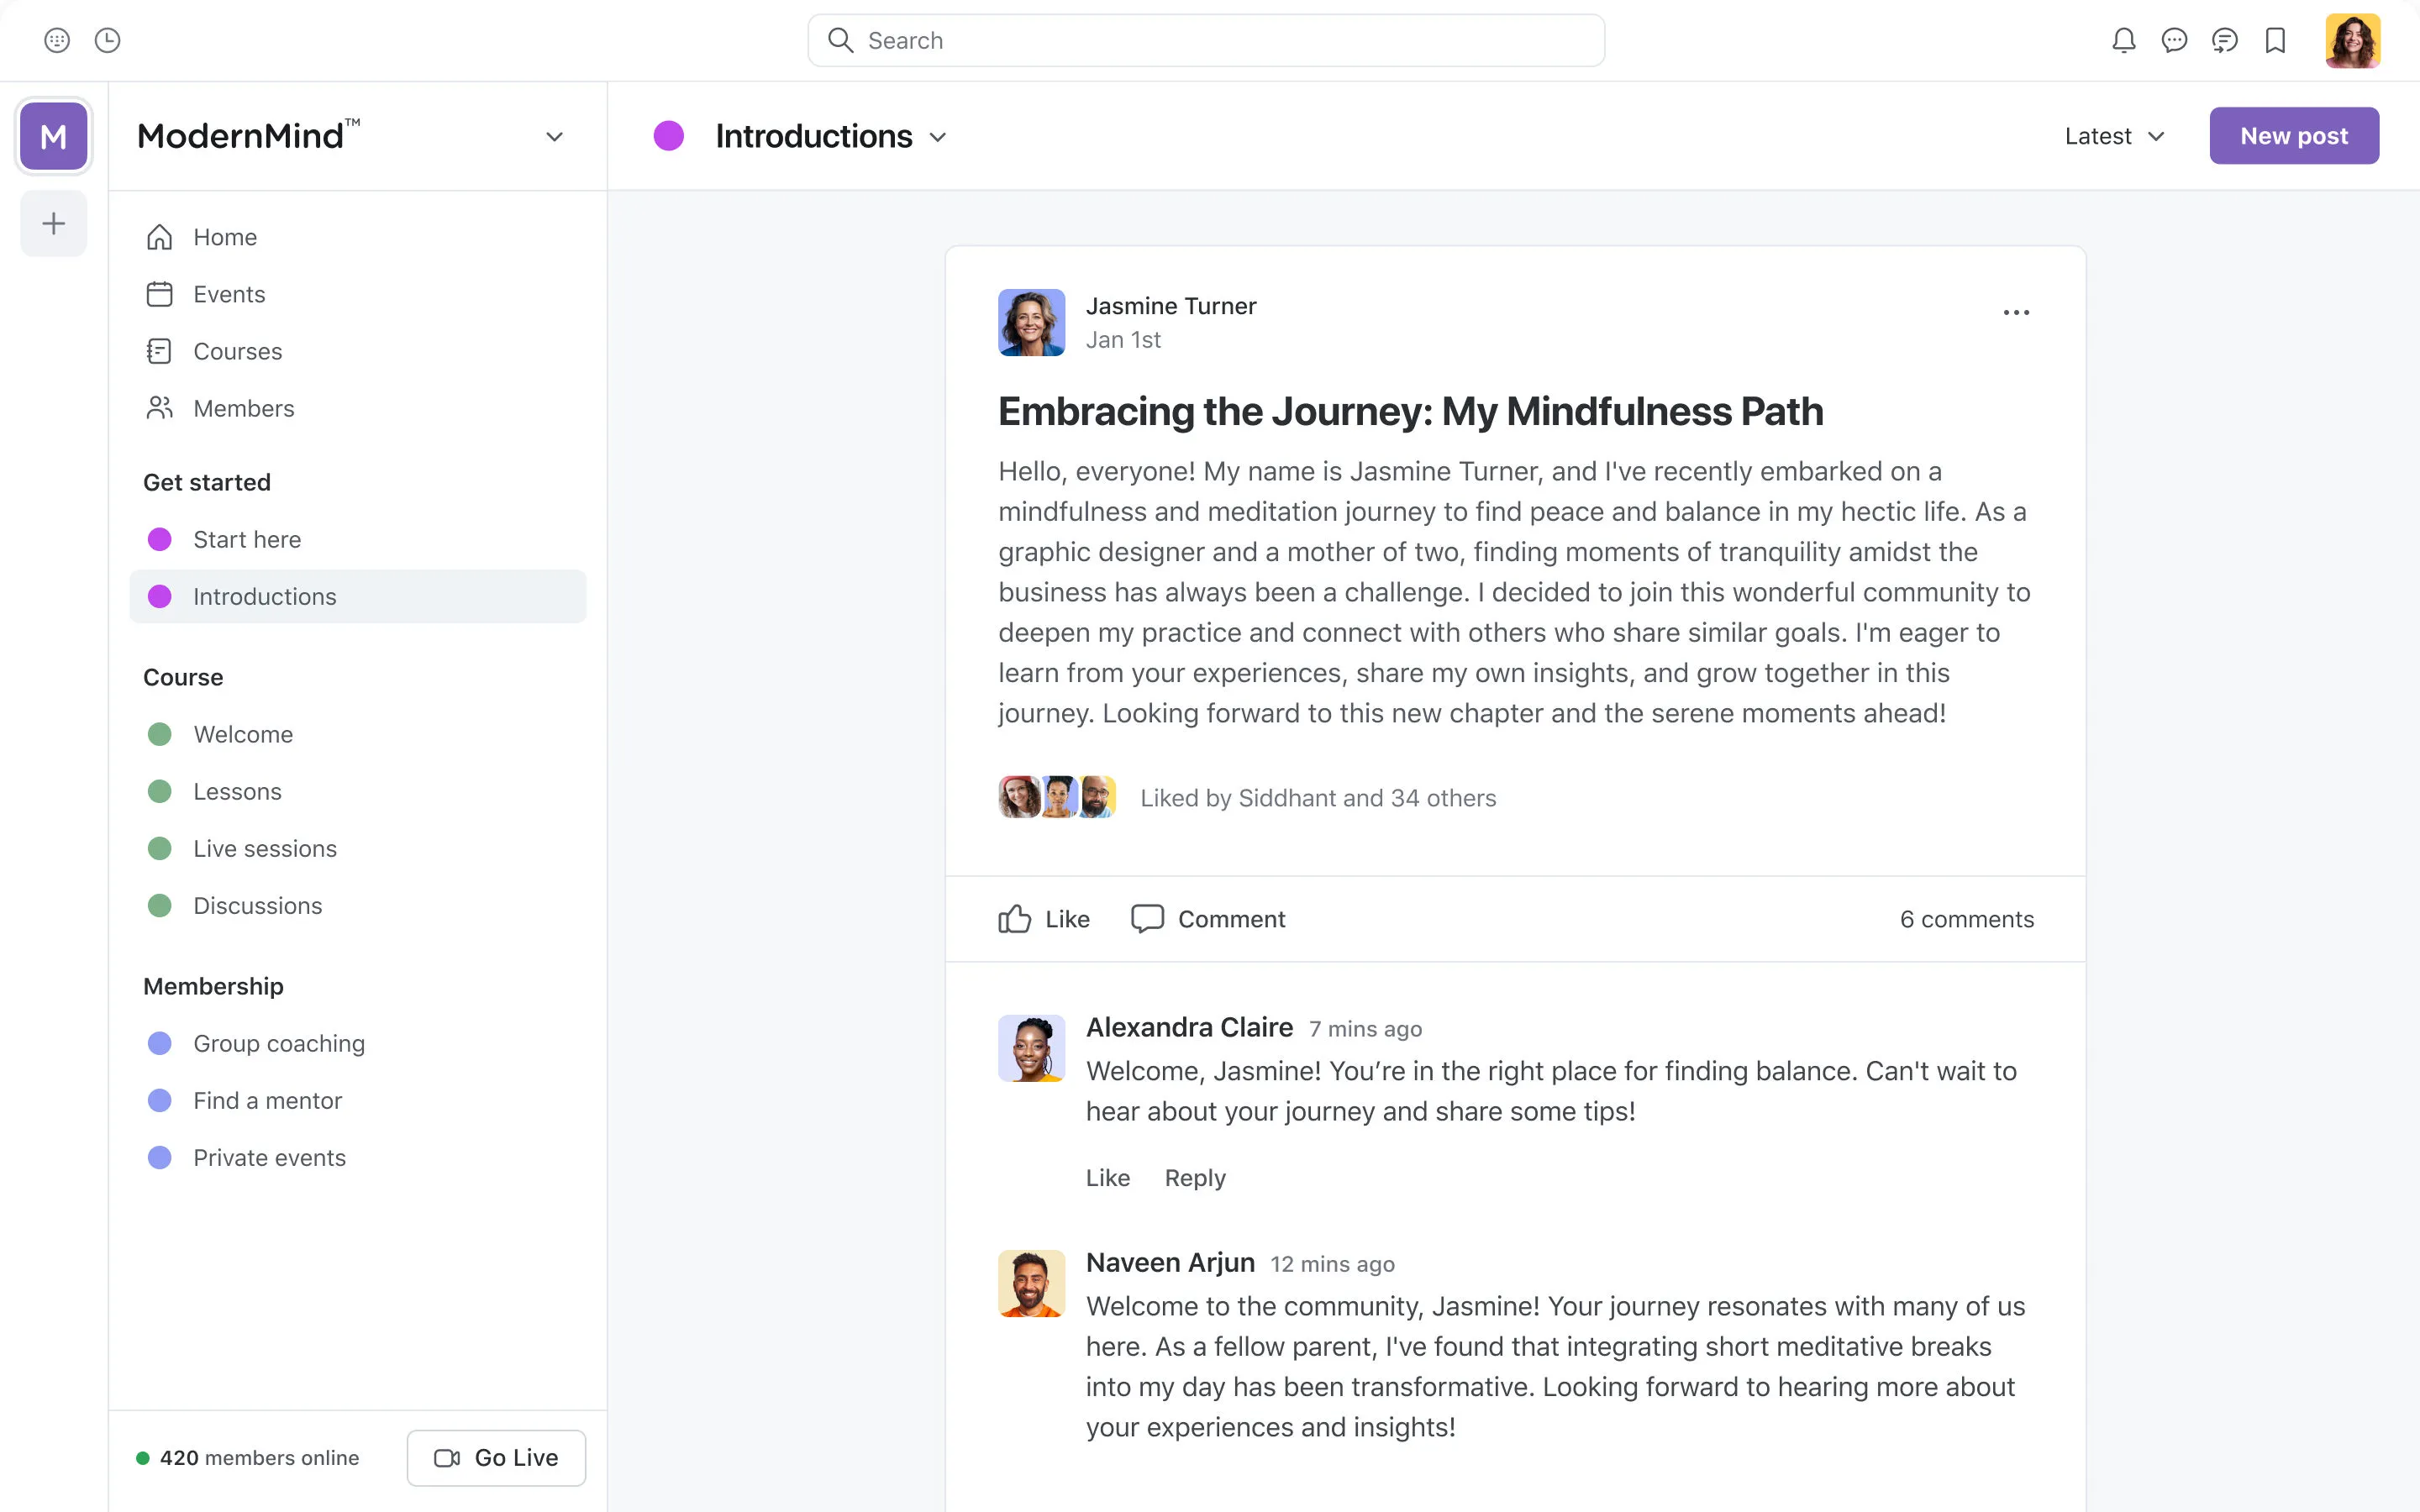Click the purple dot beside Start here
Image resolution: width=2420 pixels, height=1512 pixels.
click(159, 539)
